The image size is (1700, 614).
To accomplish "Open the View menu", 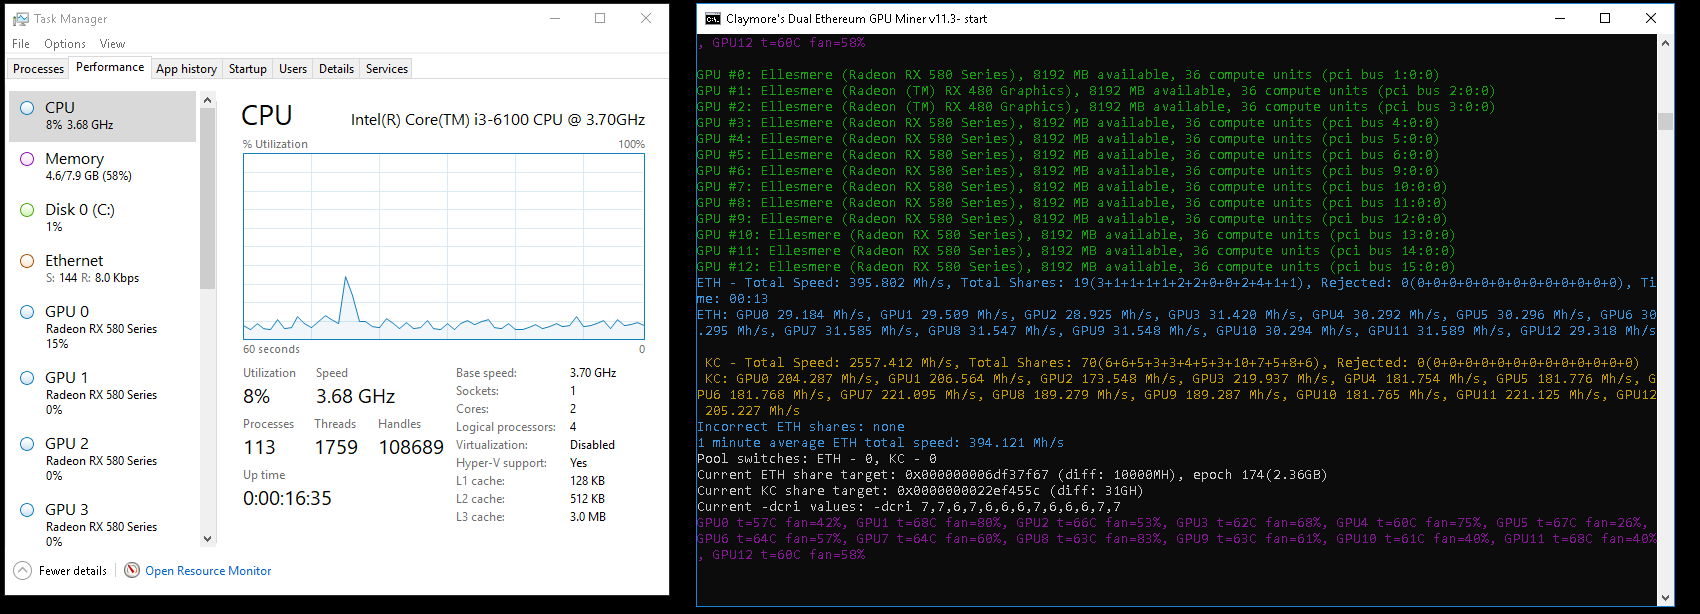I will pyautogui.click(x=112, y=44).
